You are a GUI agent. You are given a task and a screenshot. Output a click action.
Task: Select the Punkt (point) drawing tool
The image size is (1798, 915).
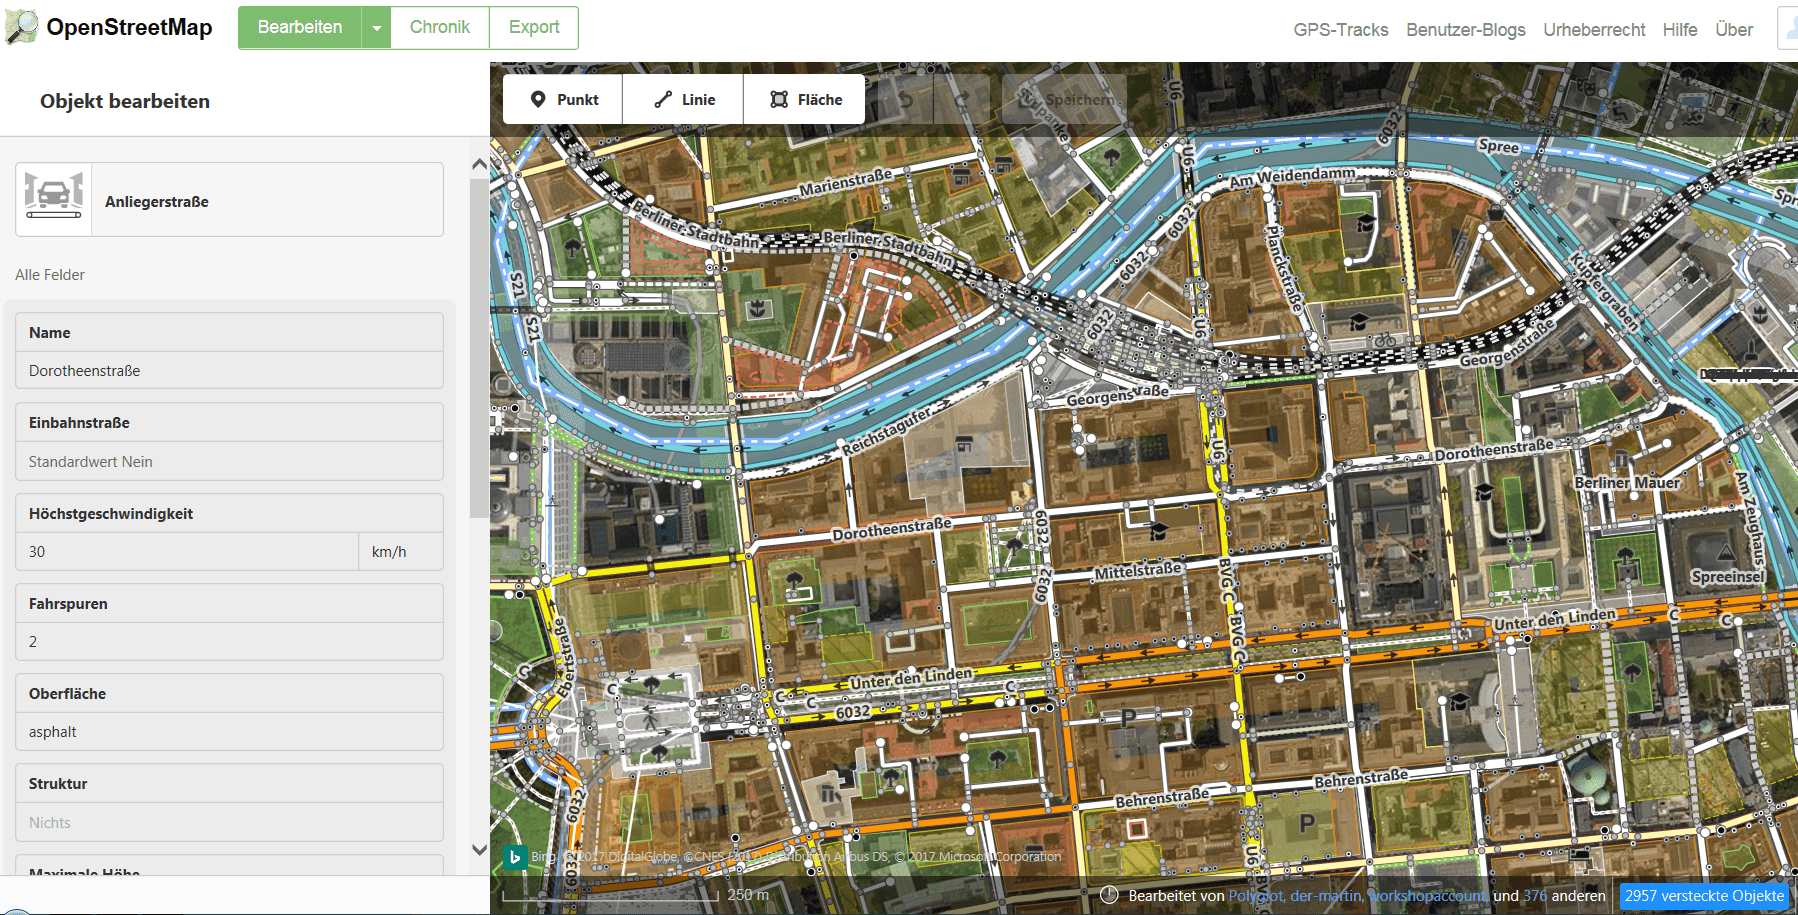563,99
